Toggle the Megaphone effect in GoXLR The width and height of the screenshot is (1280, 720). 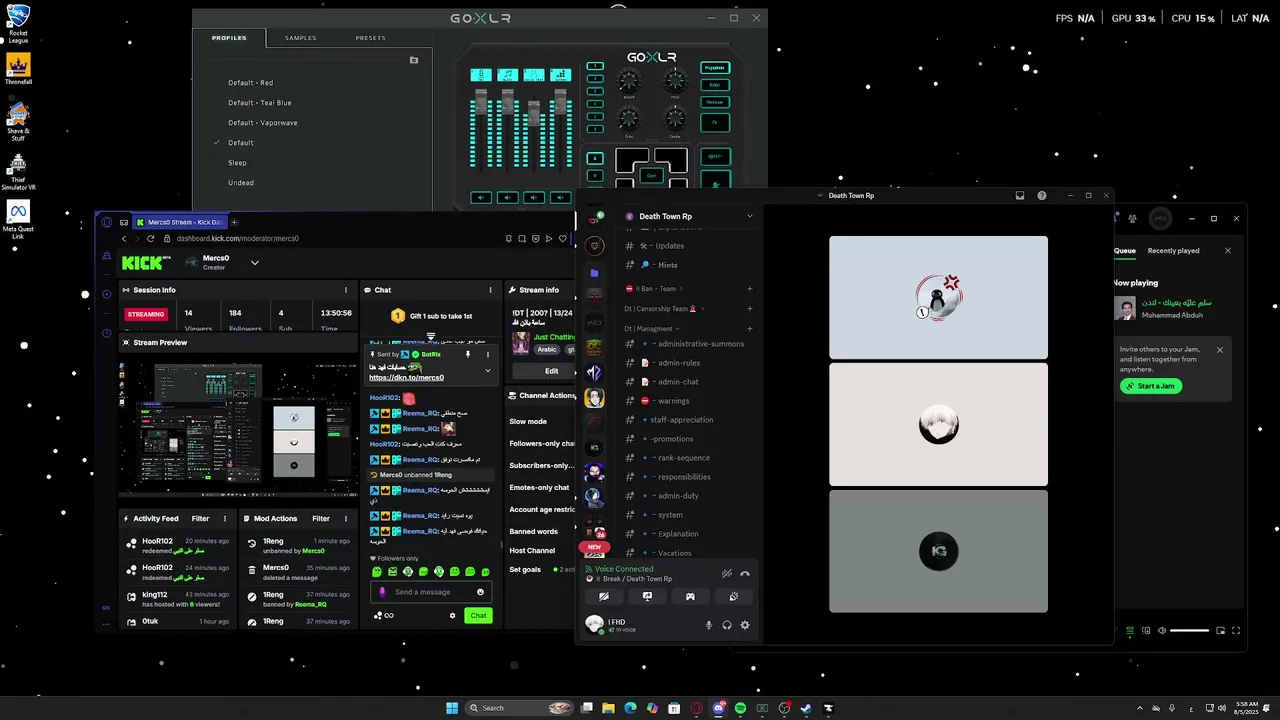[x=716, y=68]
